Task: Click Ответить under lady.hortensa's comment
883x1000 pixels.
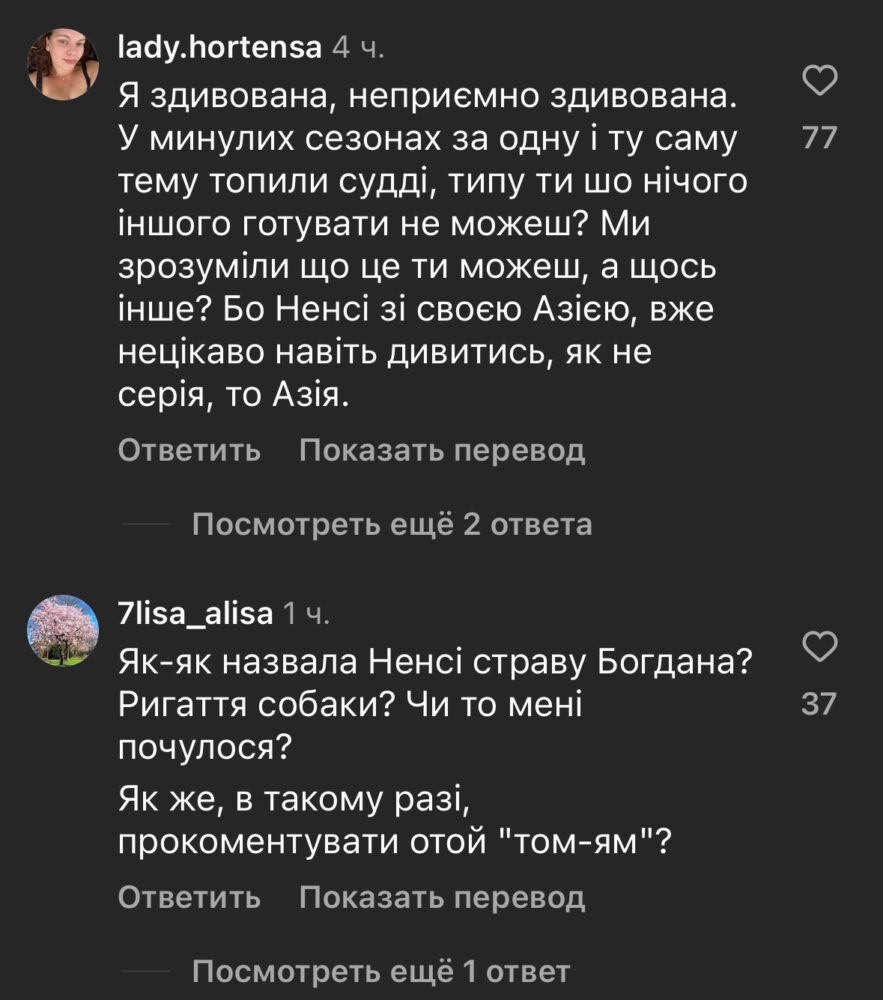Action: [x=189, y=451]
